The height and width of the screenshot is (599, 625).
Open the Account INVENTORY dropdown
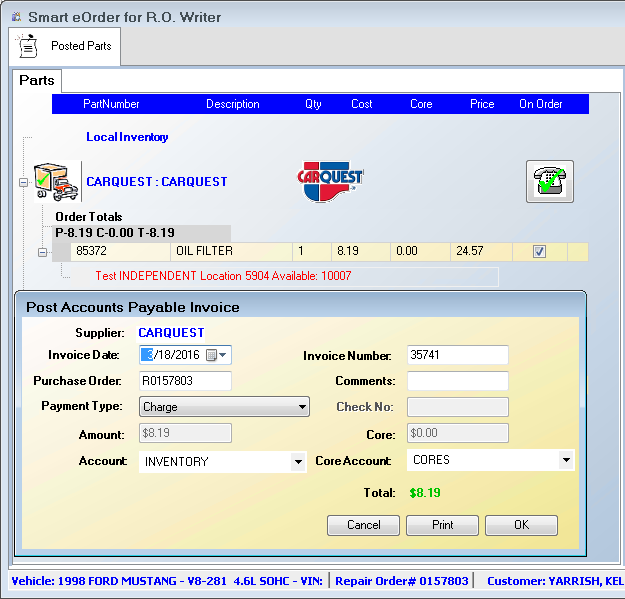297,462
